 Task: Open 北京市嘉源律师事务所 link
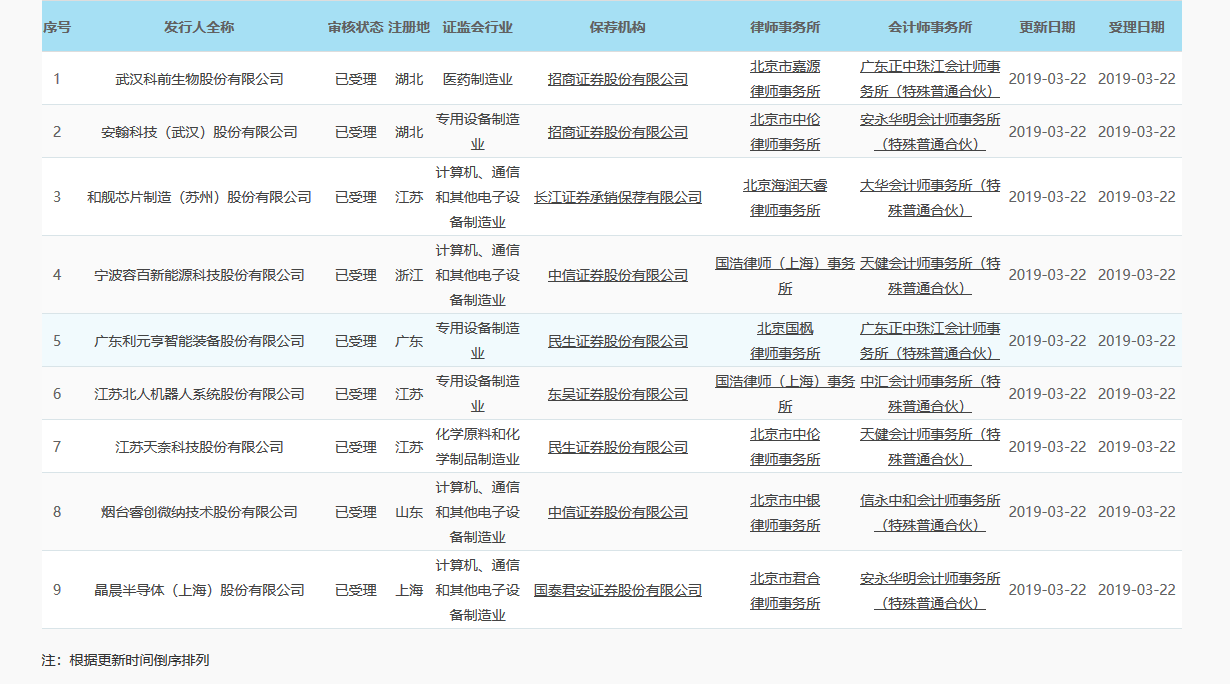tap(785, 79)
